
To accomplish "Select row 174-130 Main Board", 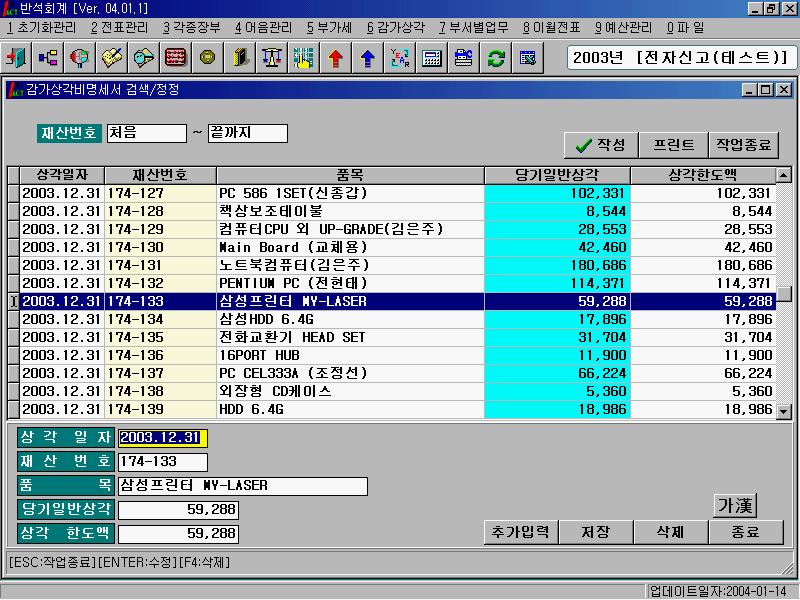I will 350,247.
